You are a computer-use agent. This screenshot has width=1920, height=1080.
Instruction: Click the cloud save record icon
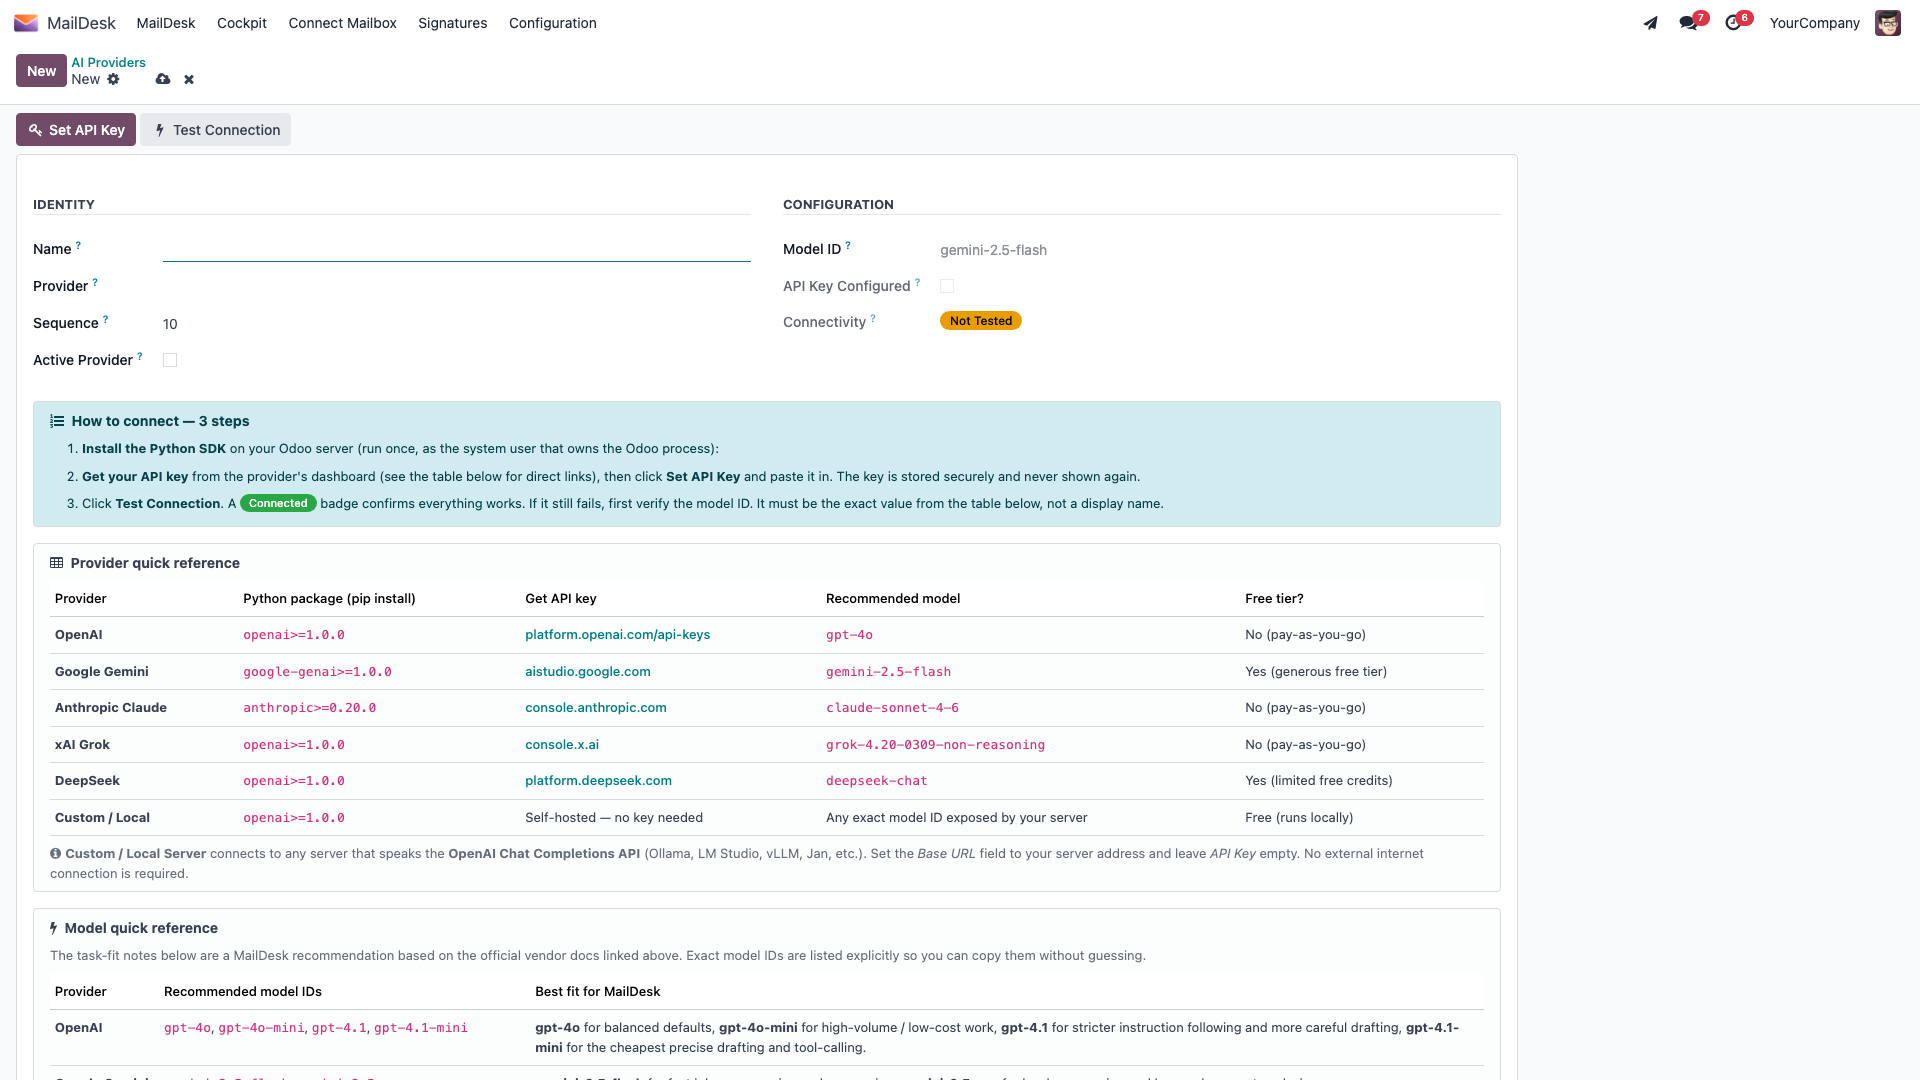(x=163, y=79)
